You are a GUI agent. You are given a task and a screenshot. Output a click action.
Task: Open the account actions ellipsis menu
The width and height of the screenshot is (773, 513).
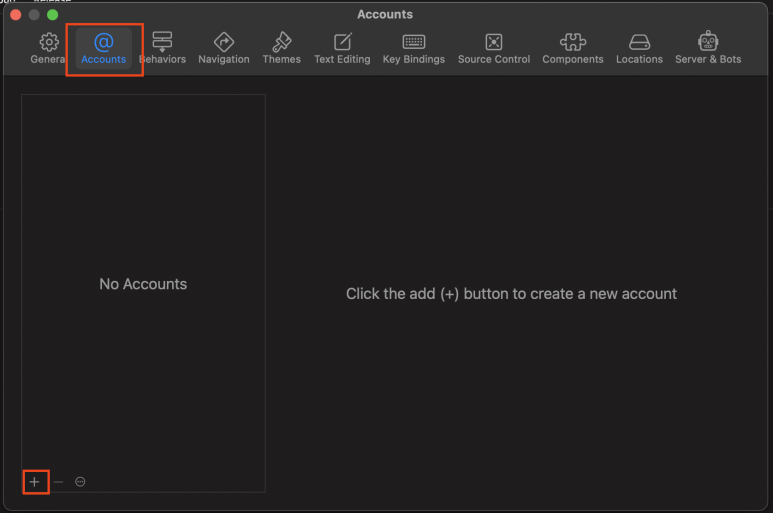click(80, 481)
